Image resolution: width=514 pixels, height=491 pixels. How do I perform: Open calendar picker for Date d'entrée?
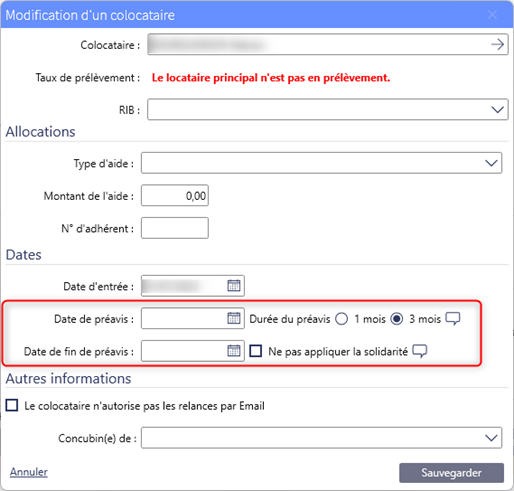234,285
